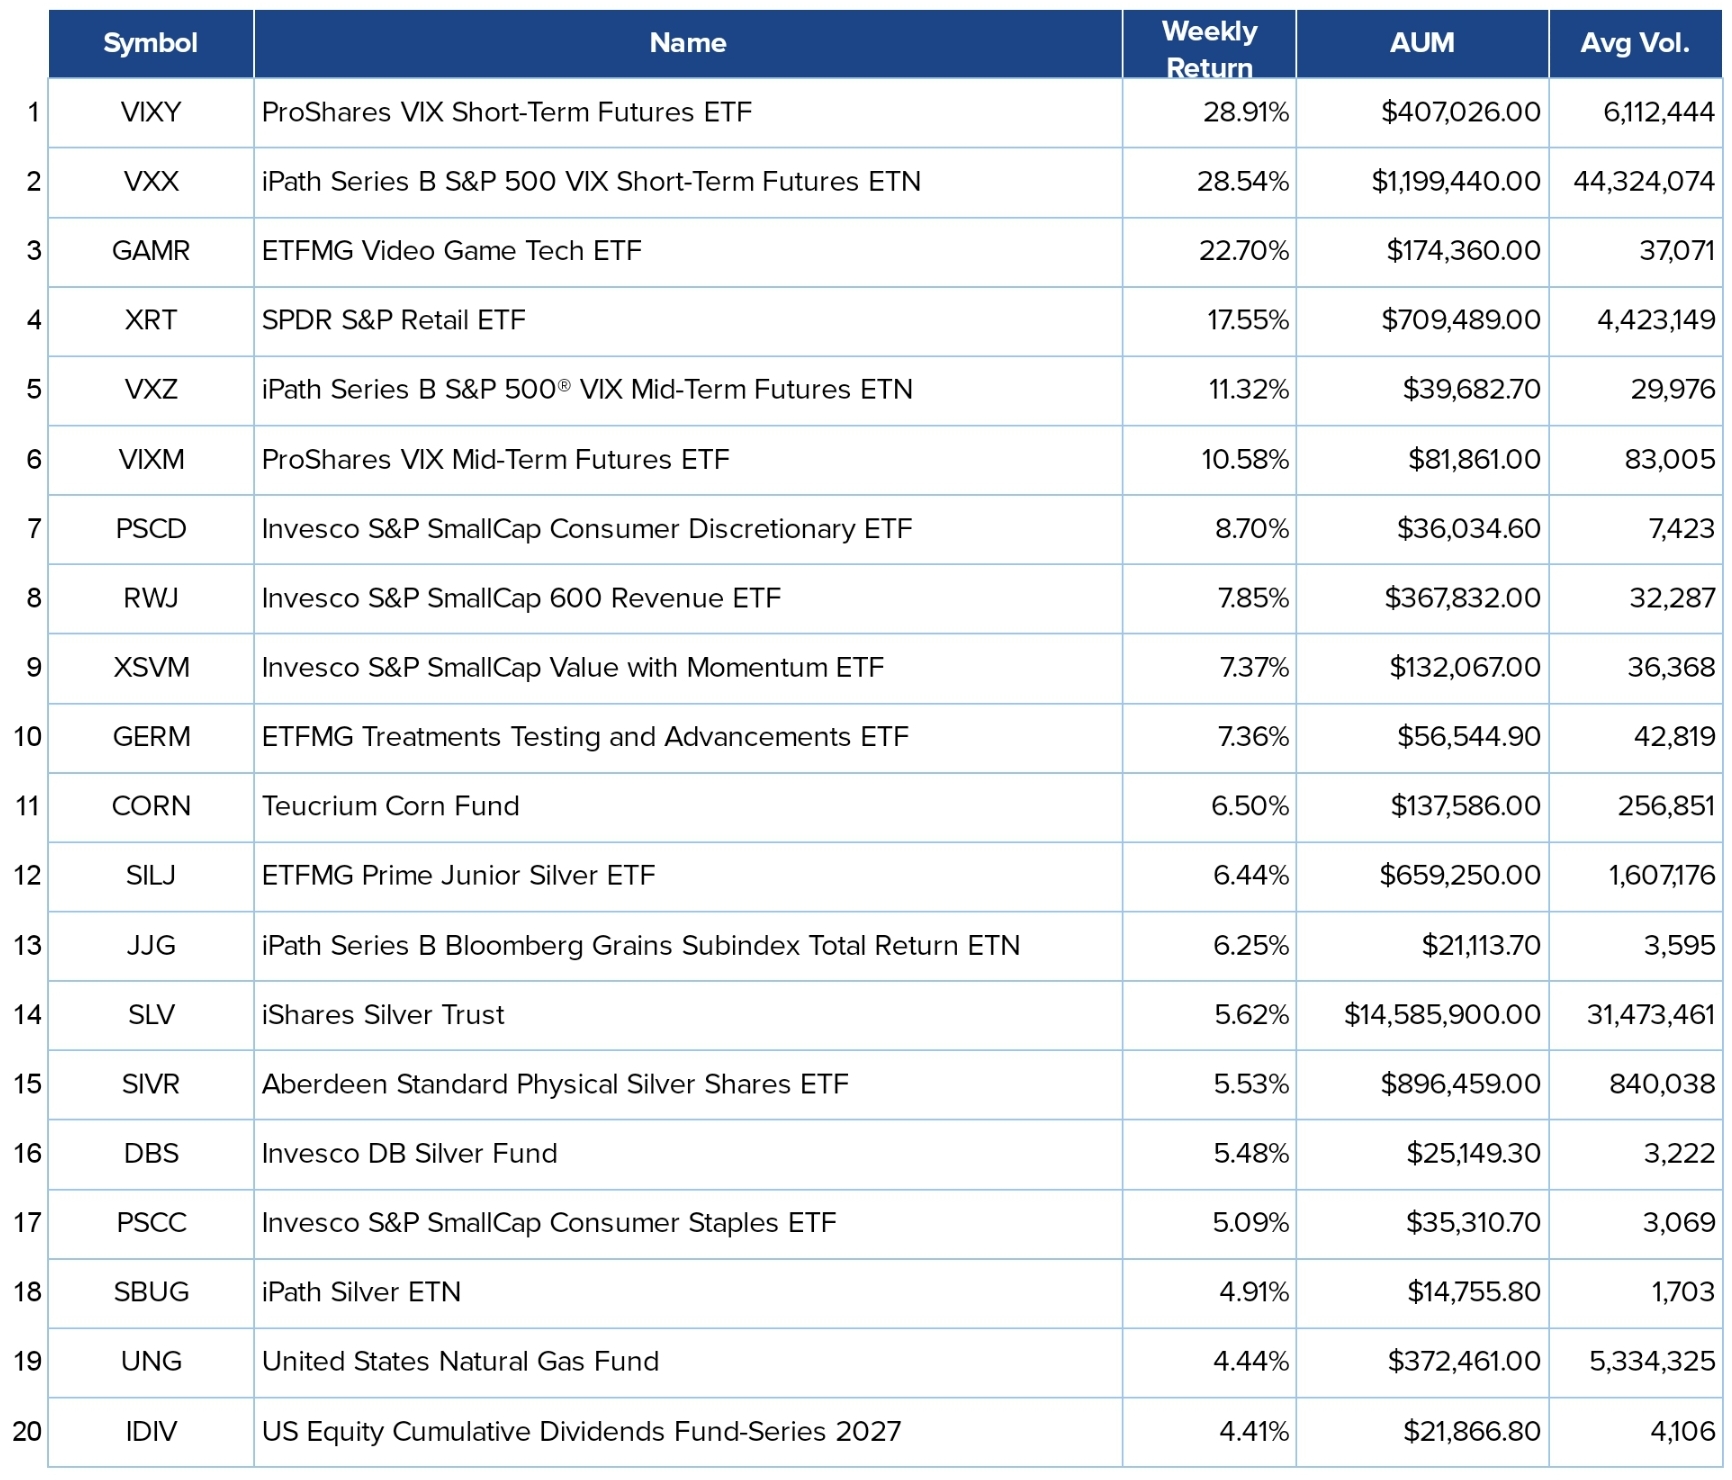Select the SLV symbol cell
Viewport: 1732px width, 1480px height.
pyautogui.click(x=151, y=1014)
